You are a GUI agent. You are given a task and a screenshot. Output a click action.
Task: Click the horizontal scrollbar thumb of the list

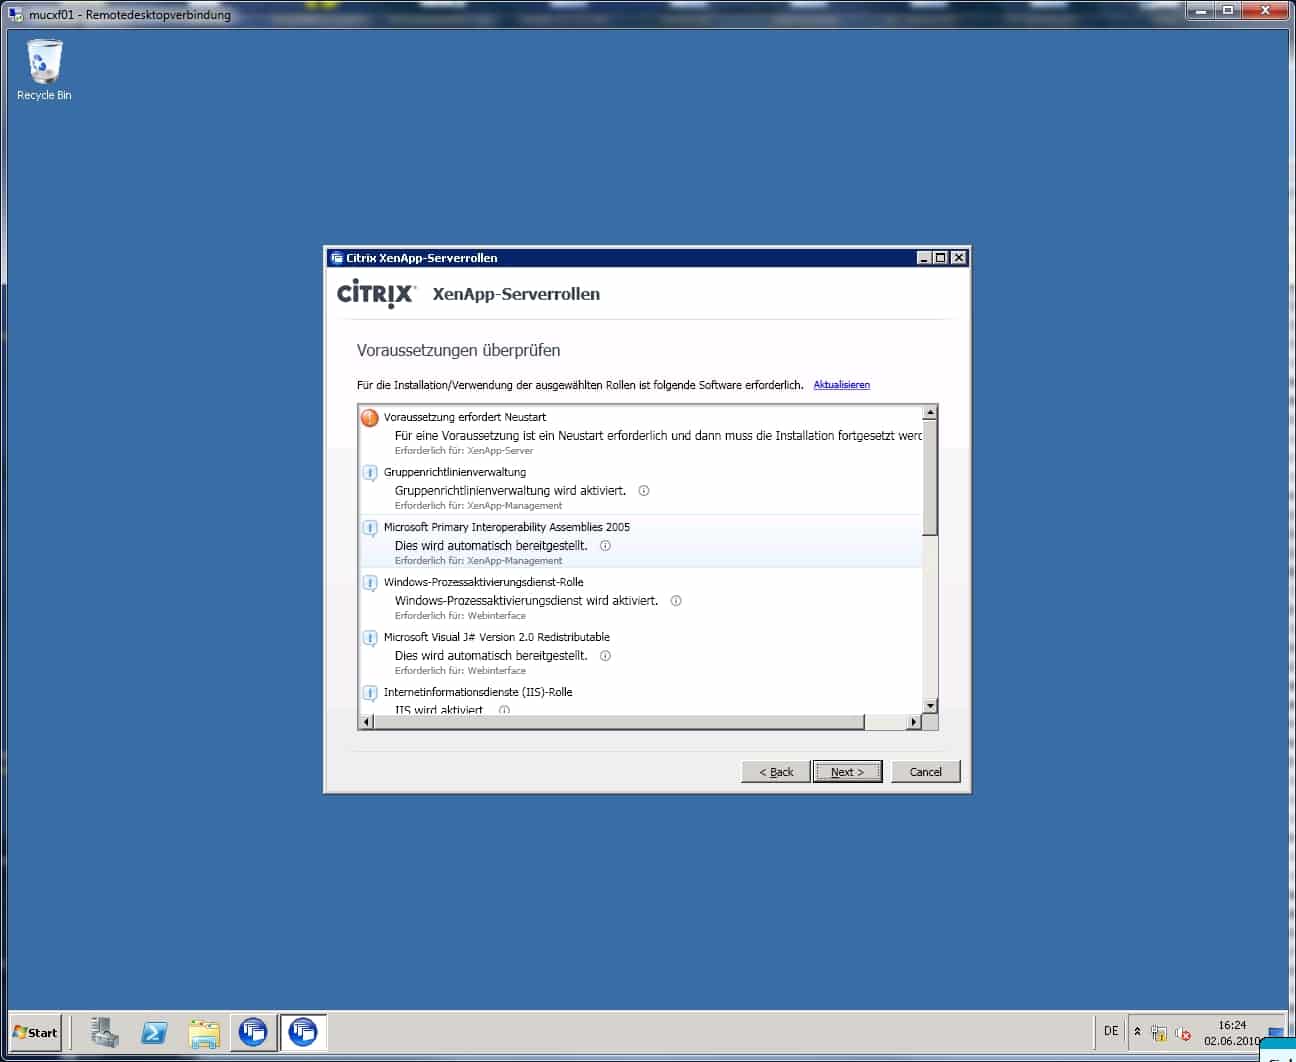click(618, 722)
